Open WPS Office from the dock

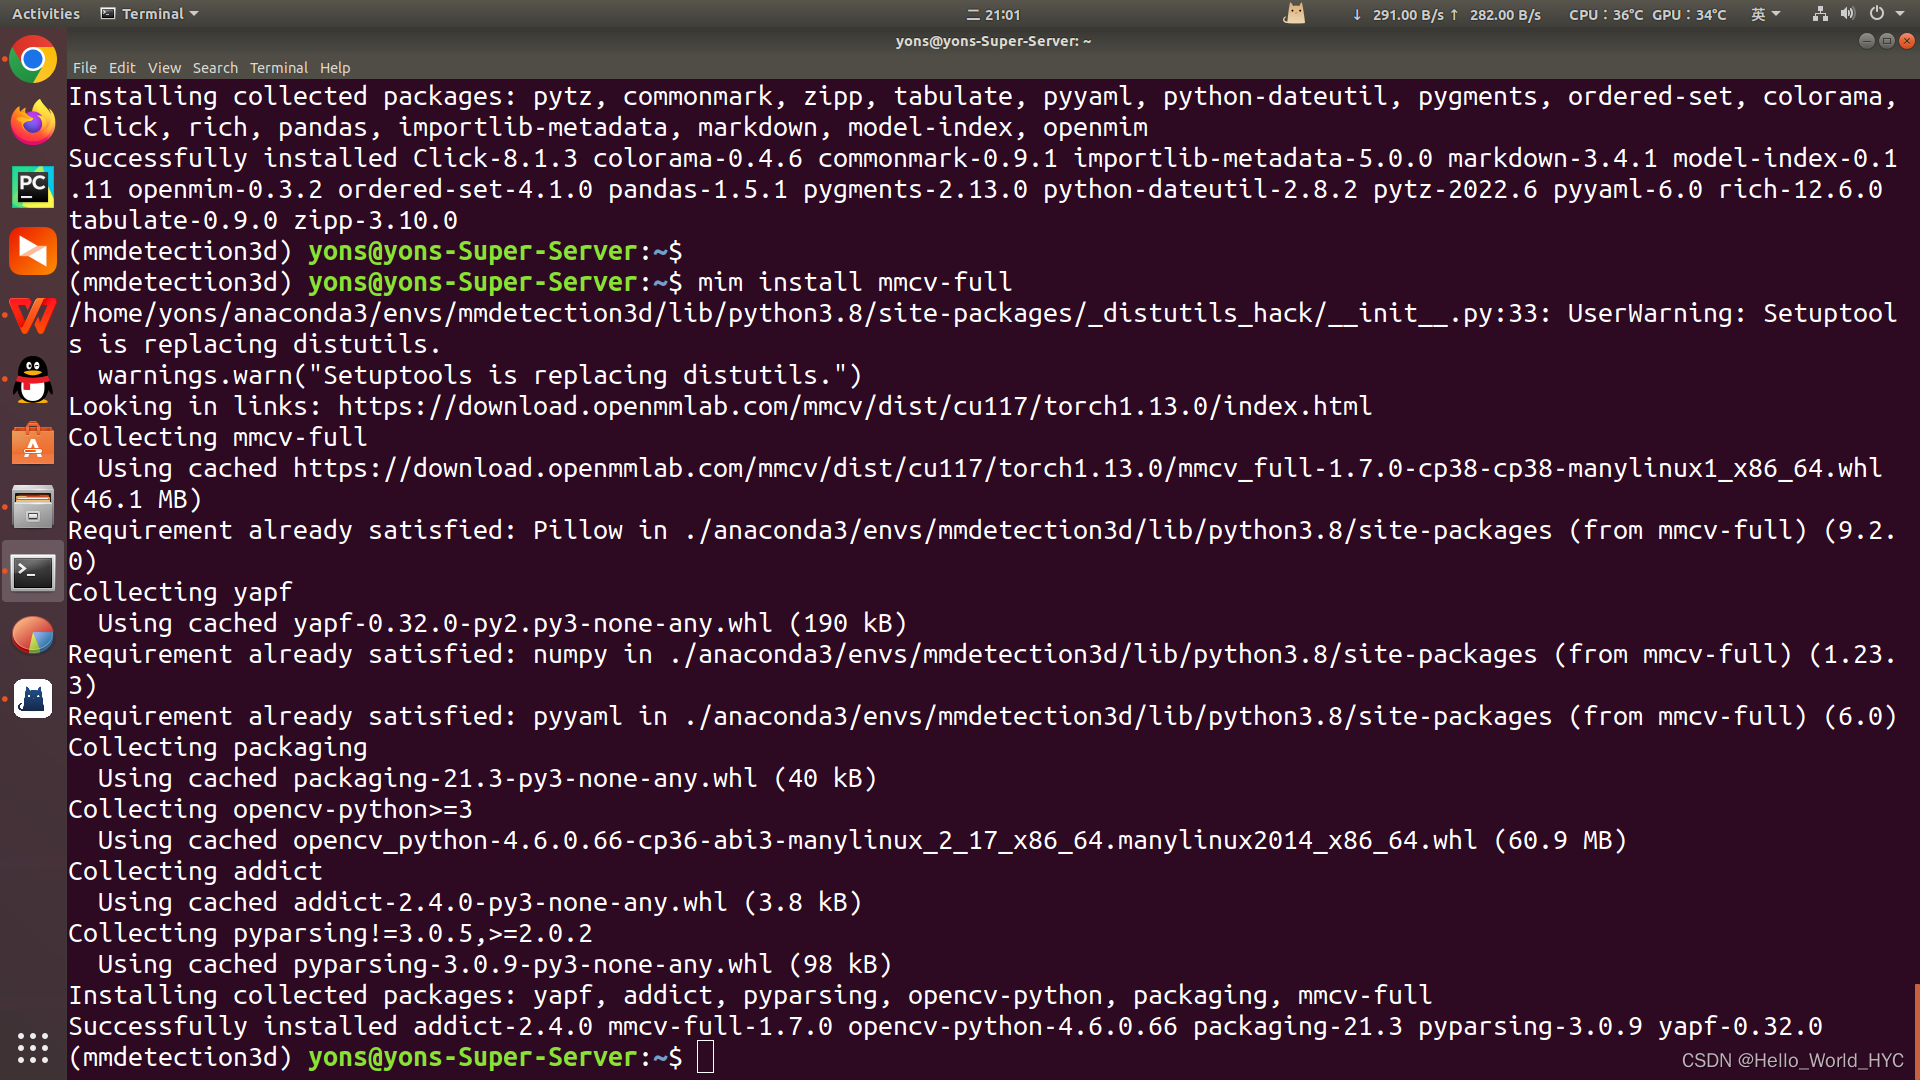33,316
